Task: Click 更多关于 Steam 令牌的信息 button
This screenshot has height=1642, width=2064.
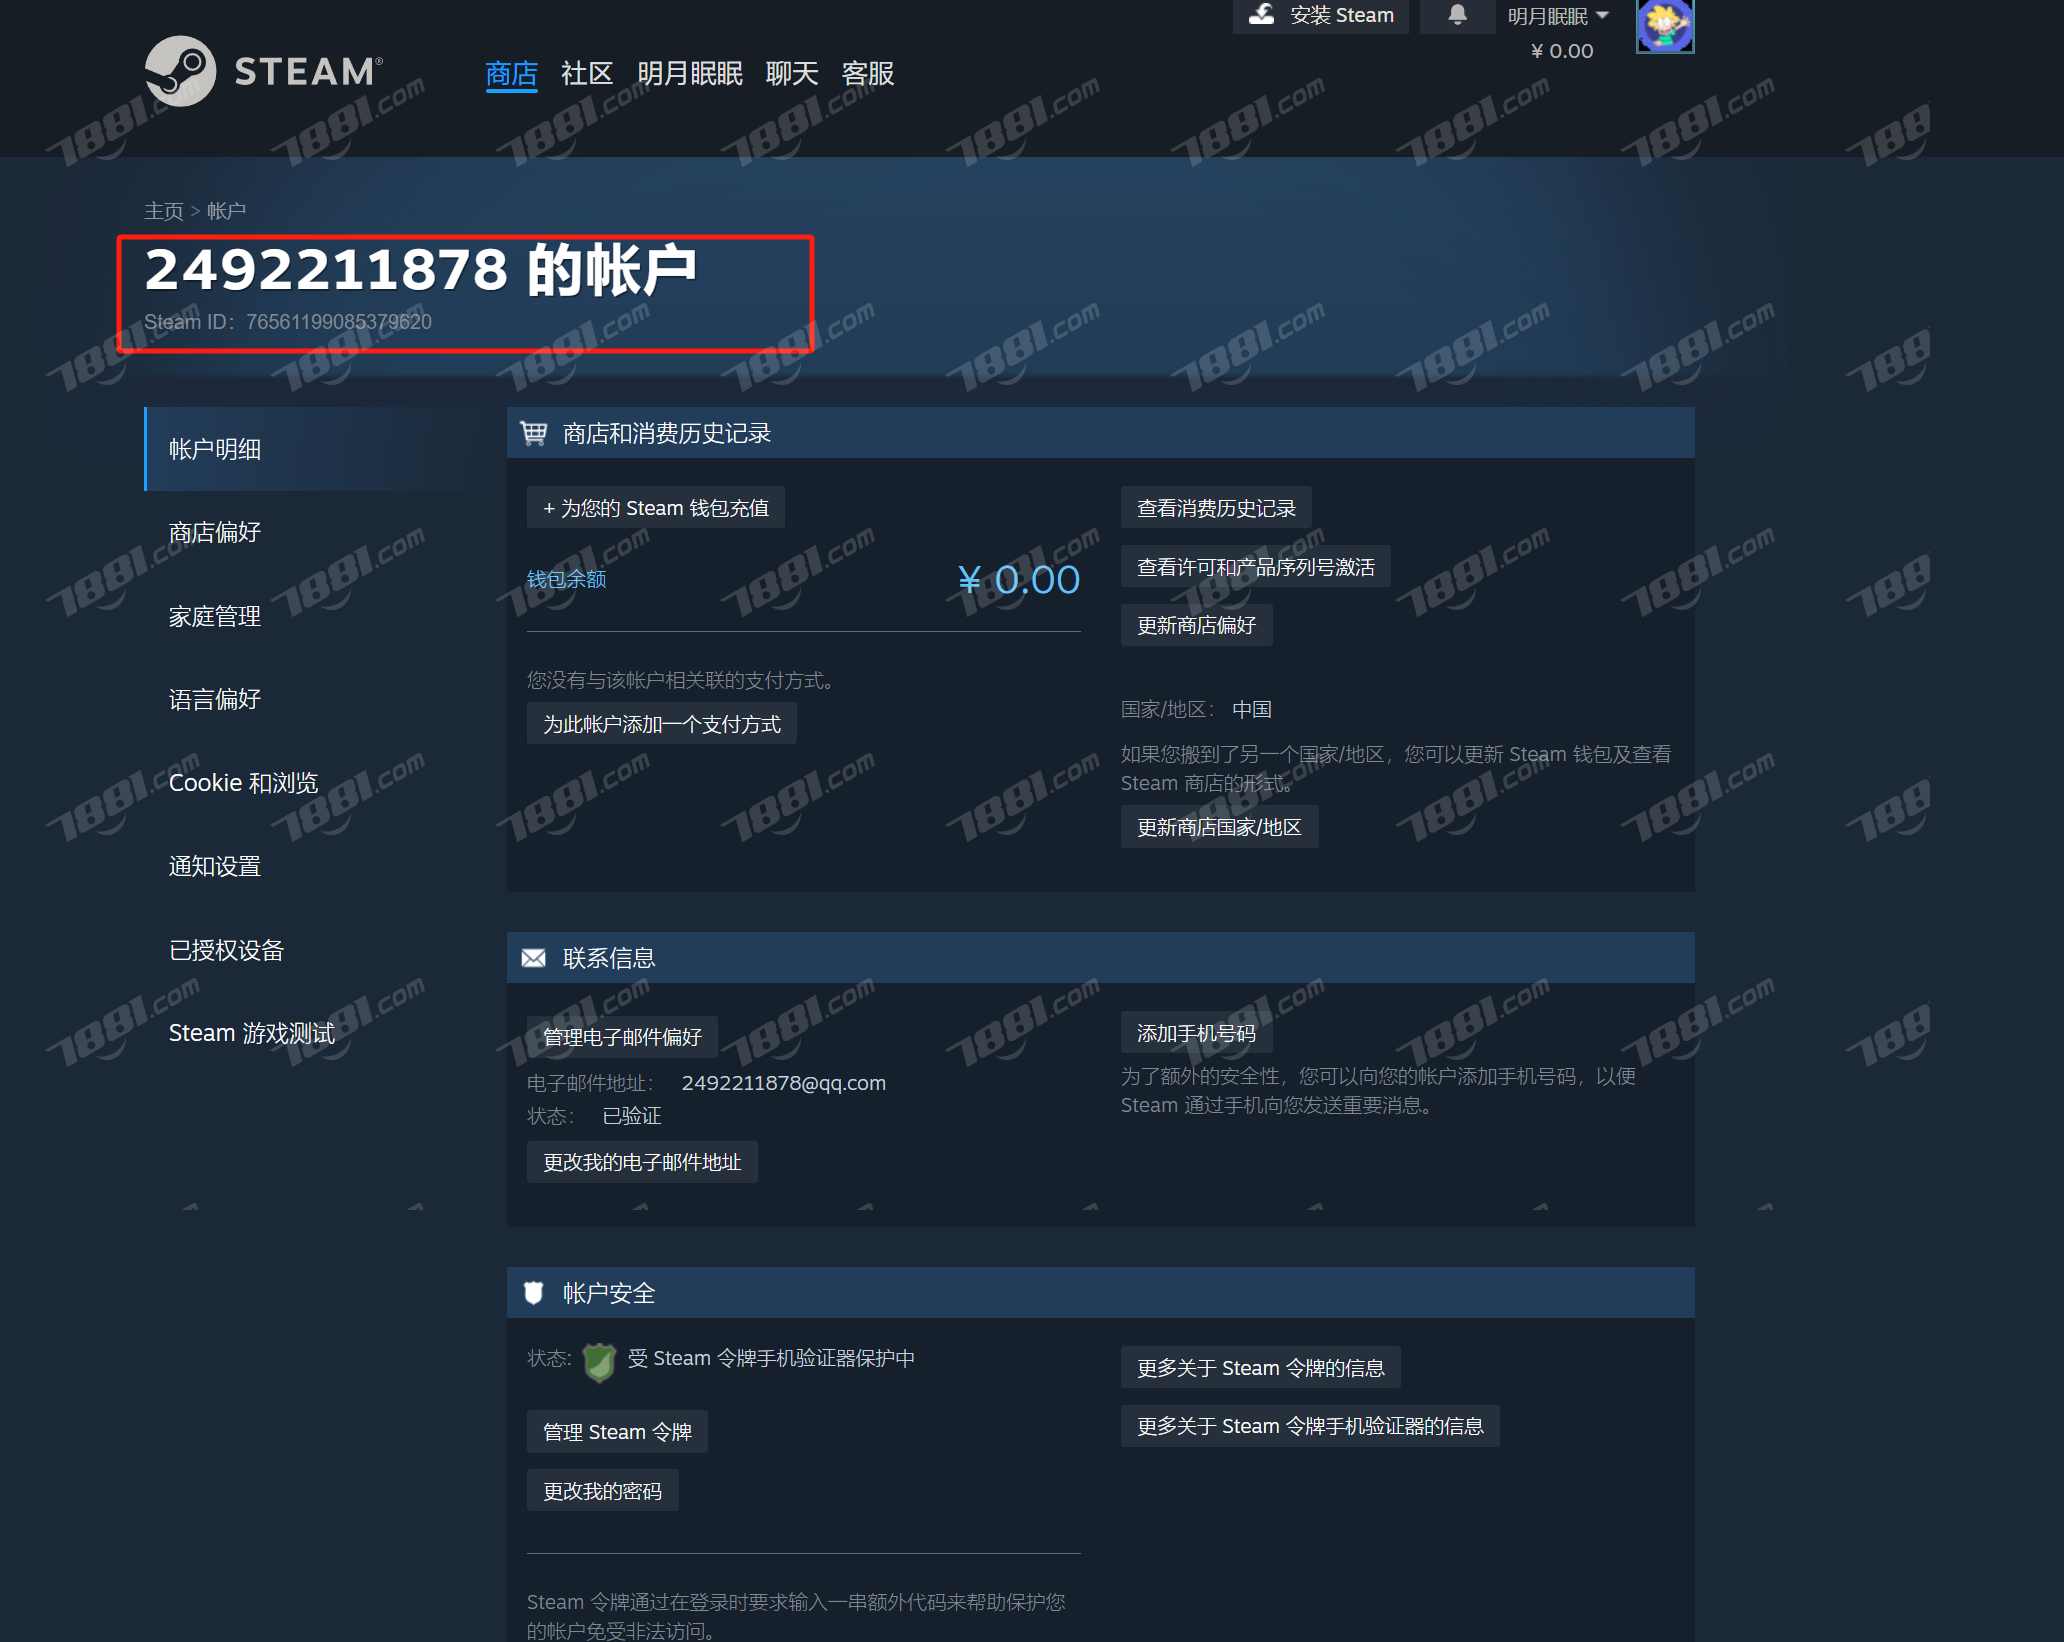Action: pos(1261,1368)
